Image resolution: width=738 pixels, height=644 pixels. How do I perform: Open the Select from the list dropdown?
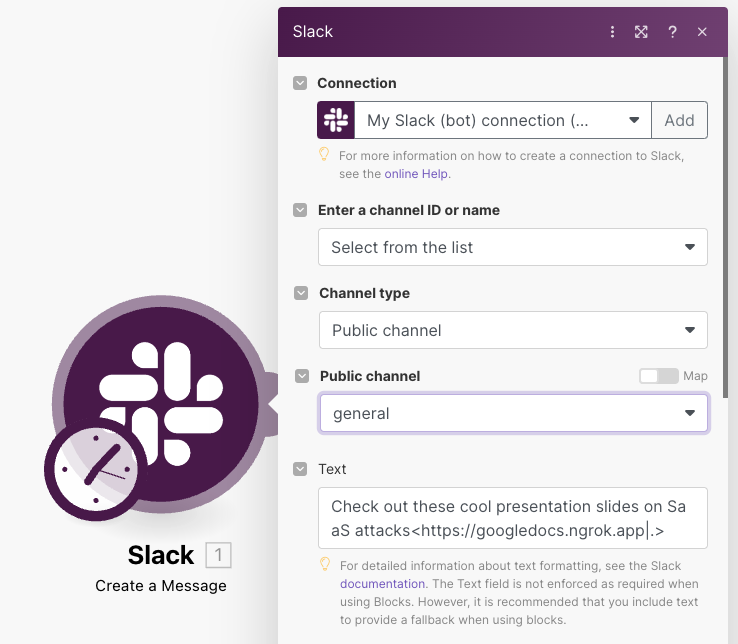(513, 247)
